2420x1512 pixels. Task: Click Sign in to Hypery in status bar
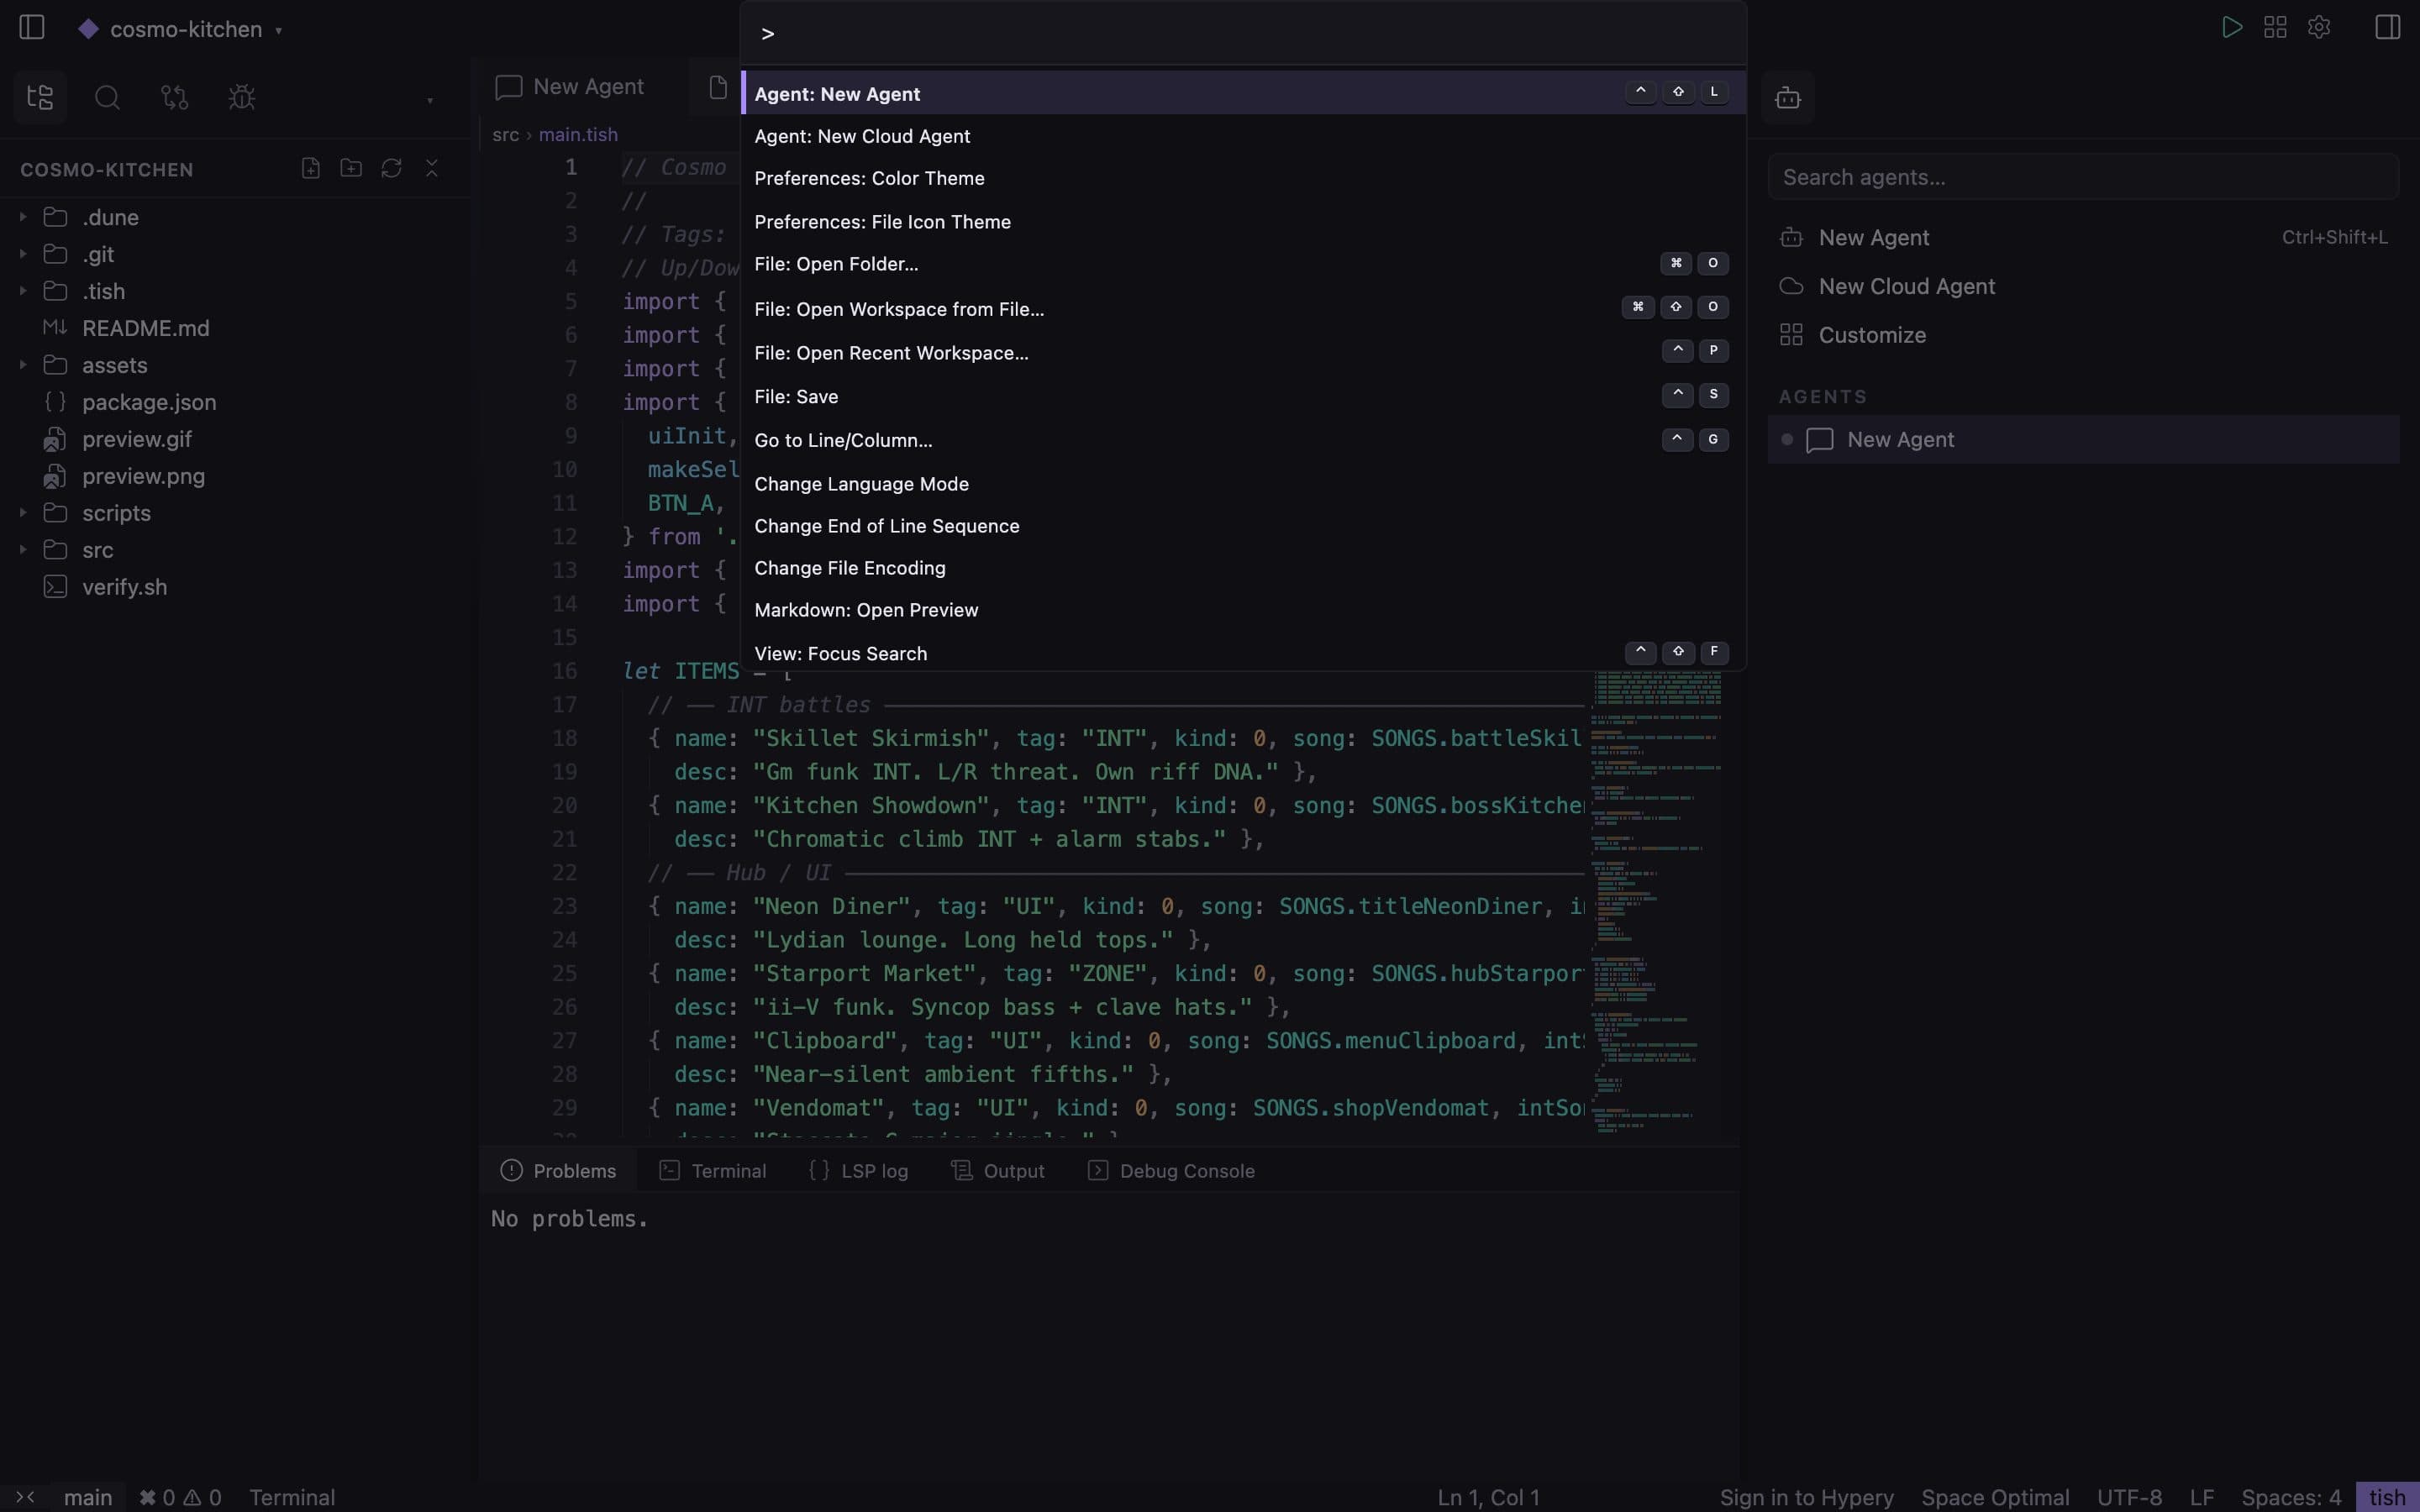[1806, 1497]
